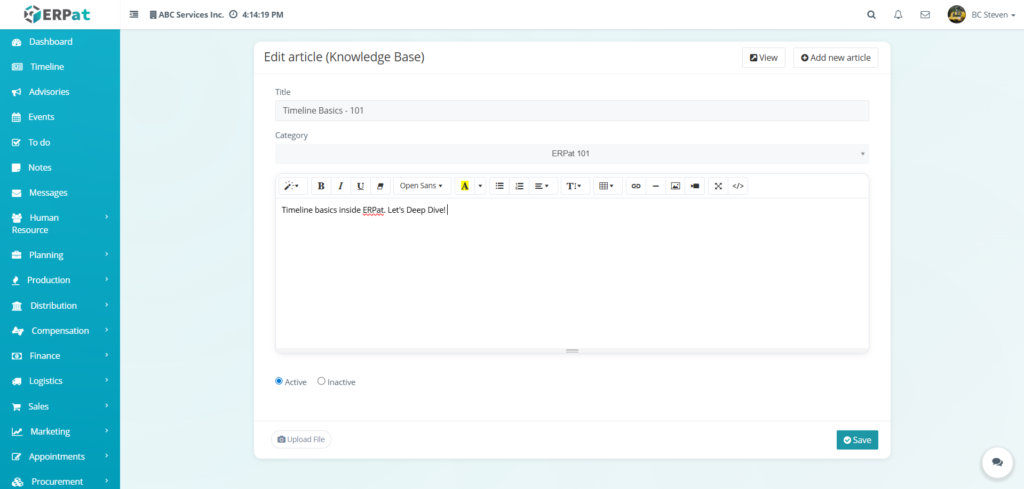The height and width of the screenshot is (489, 1024).
Task: Expand the Compensation sidebar menu
Action: click(x=60, y=331)
